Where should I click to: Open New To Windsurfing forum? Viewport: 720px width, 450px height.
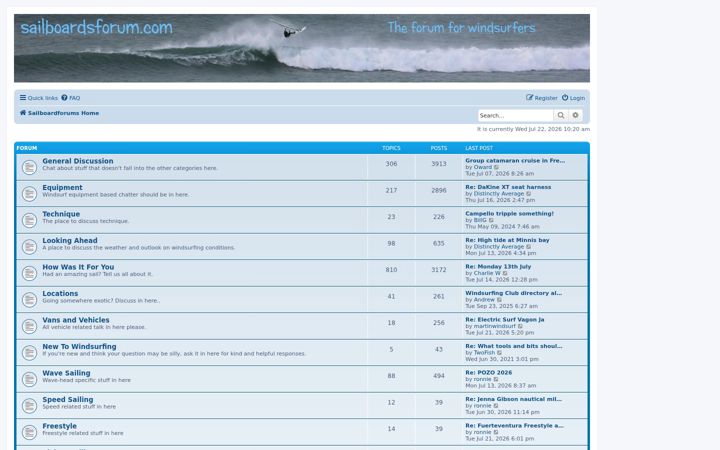[x=79, y=347]
